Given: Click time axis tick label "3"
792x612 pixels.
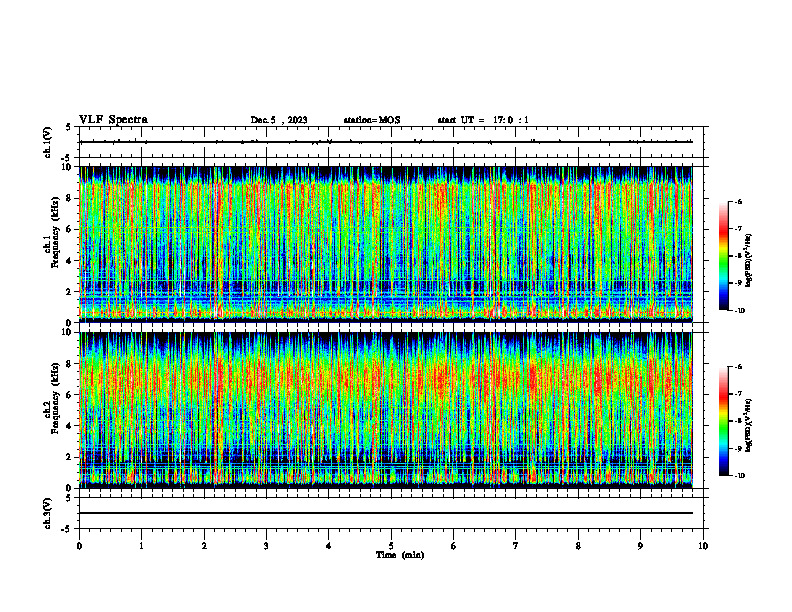Looking at the screenshot, I should 266,546.
